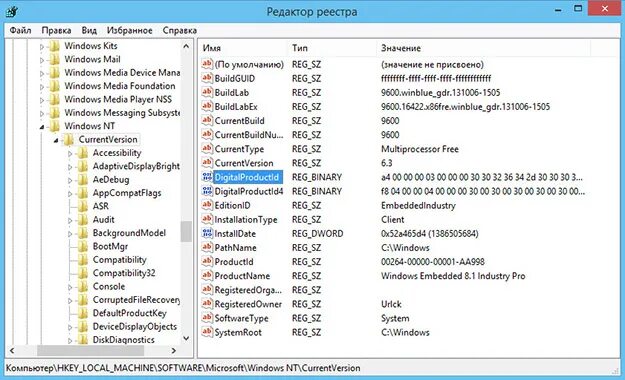Select the RegisteredOrga... value name
The image size is (625, 380).
click(248, 290)
